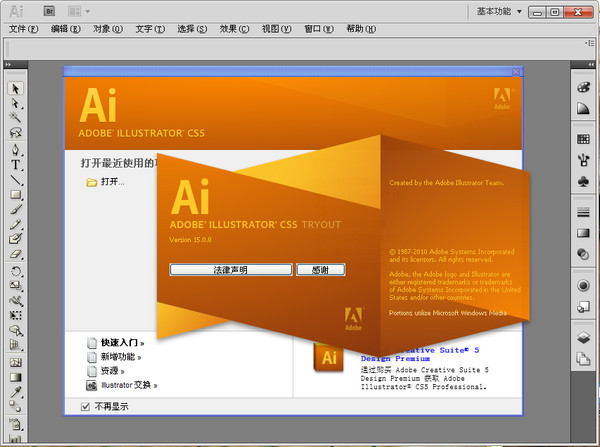Screen dimensions: 600x447
Task: Click the 感谢 credits button
Action: 320,270
